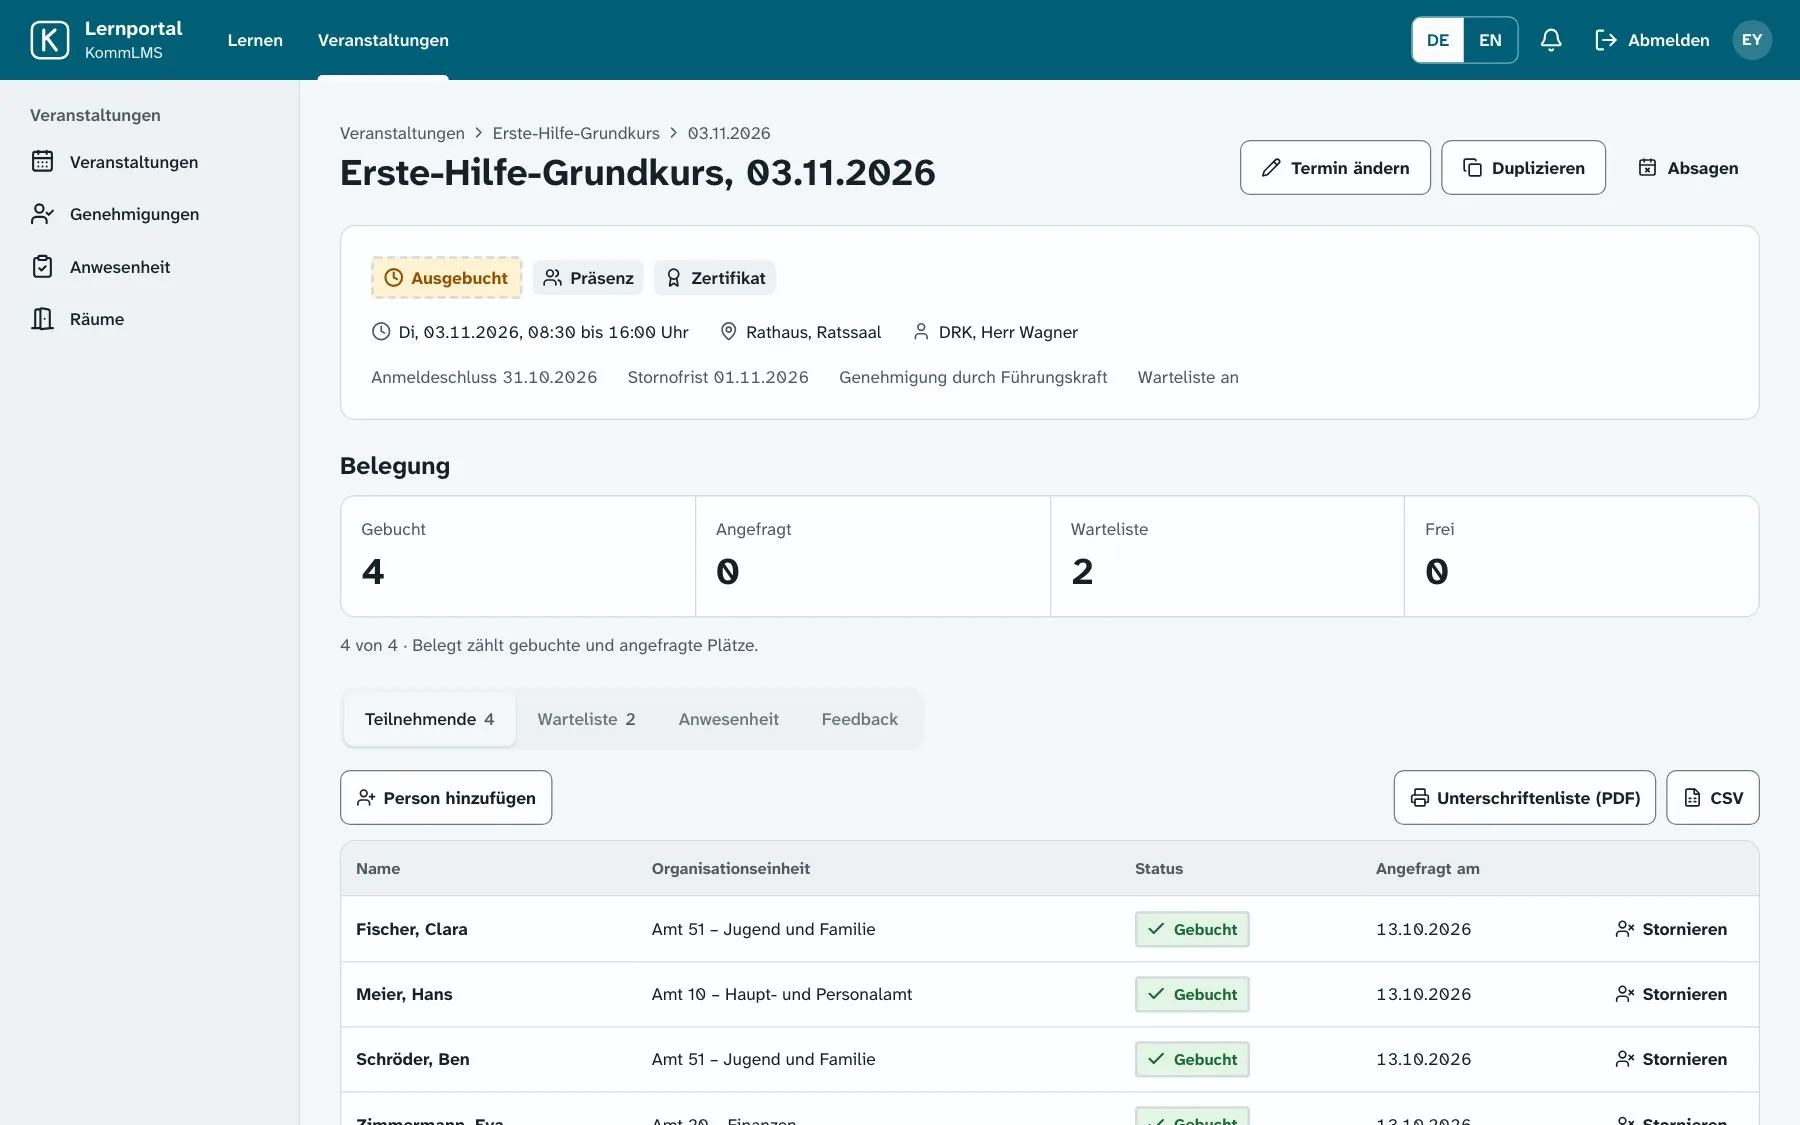The image size is (1800, 1125).
Task: Click the KommLMS logo icon
Action: pos(50,40)
